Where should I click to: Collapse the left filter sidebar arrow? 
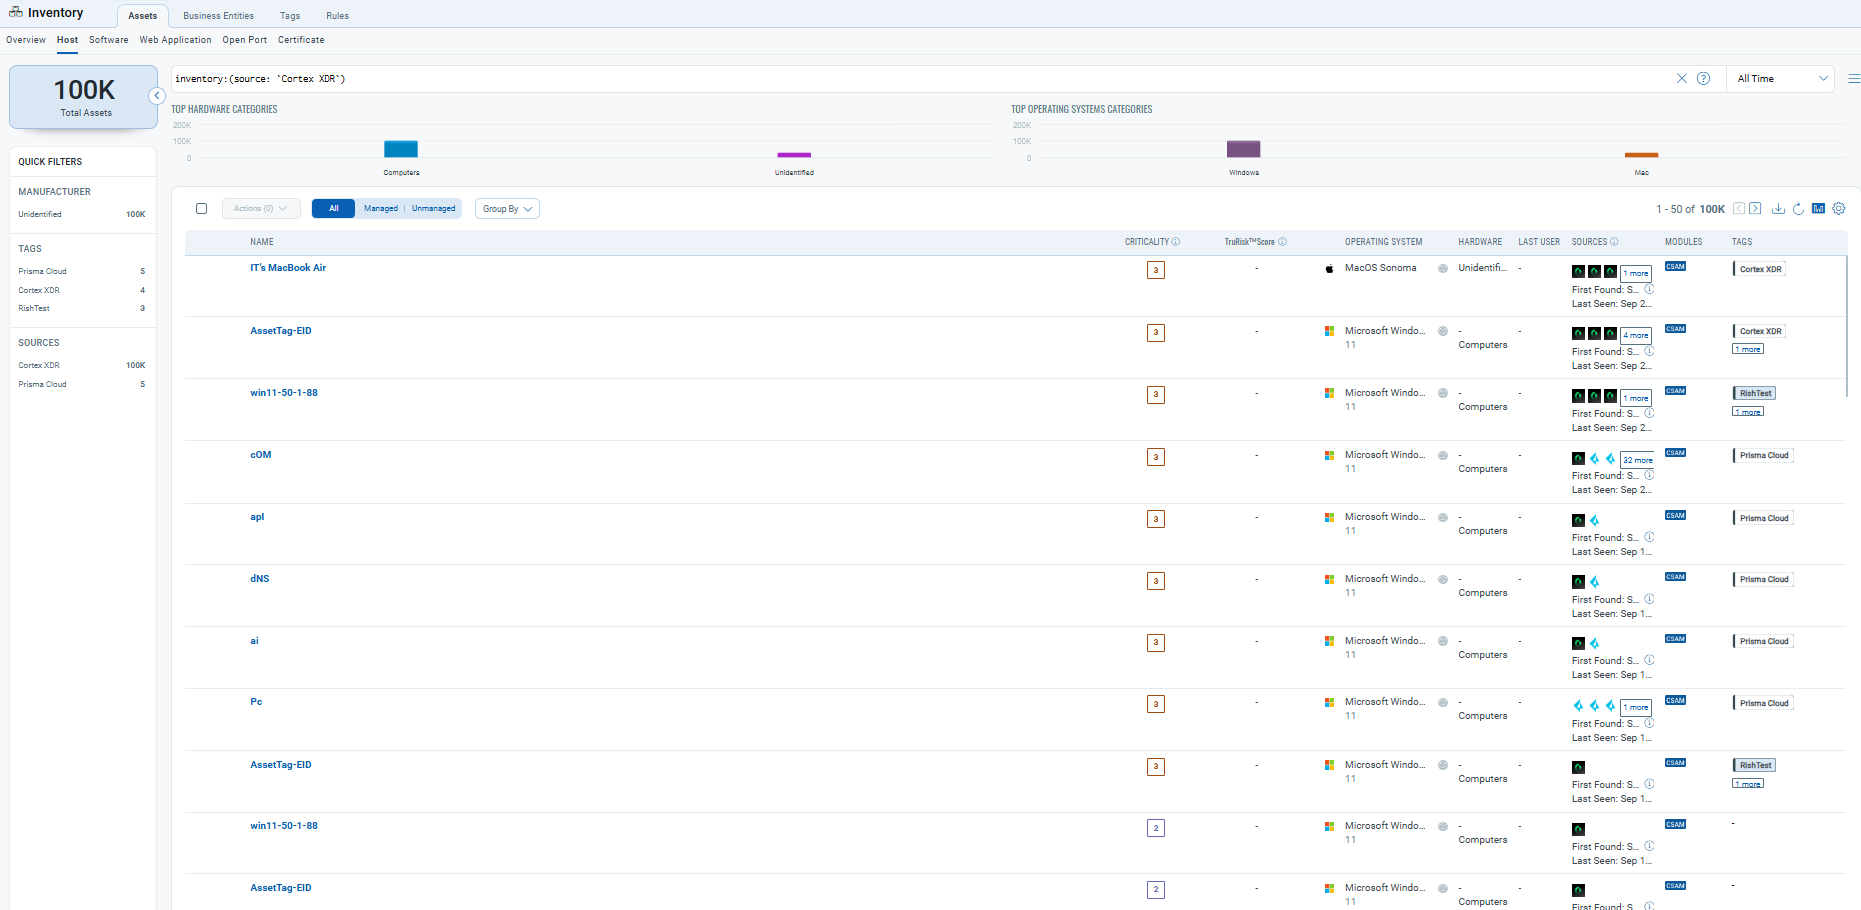(x=157, y=96)
